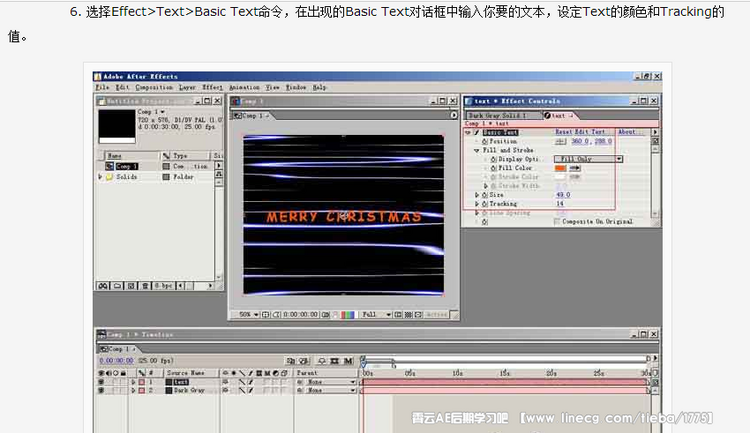Click the orange Fill Color swatch
The image size is (750, 433).
point(560,168)
